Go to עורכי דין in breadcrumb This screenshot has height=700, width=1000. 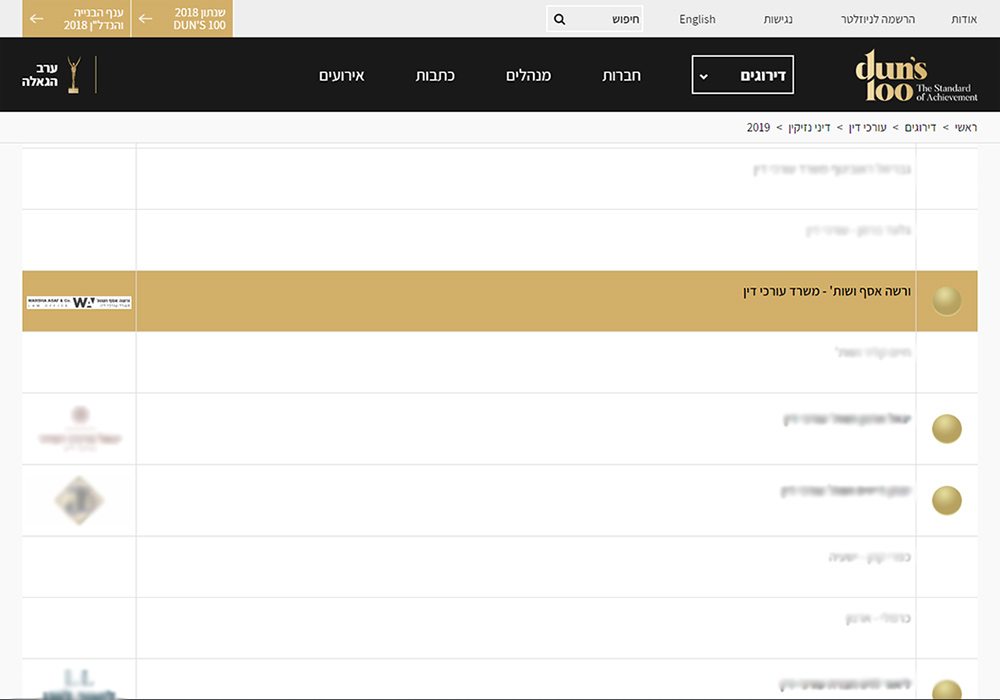pos(867,128)
